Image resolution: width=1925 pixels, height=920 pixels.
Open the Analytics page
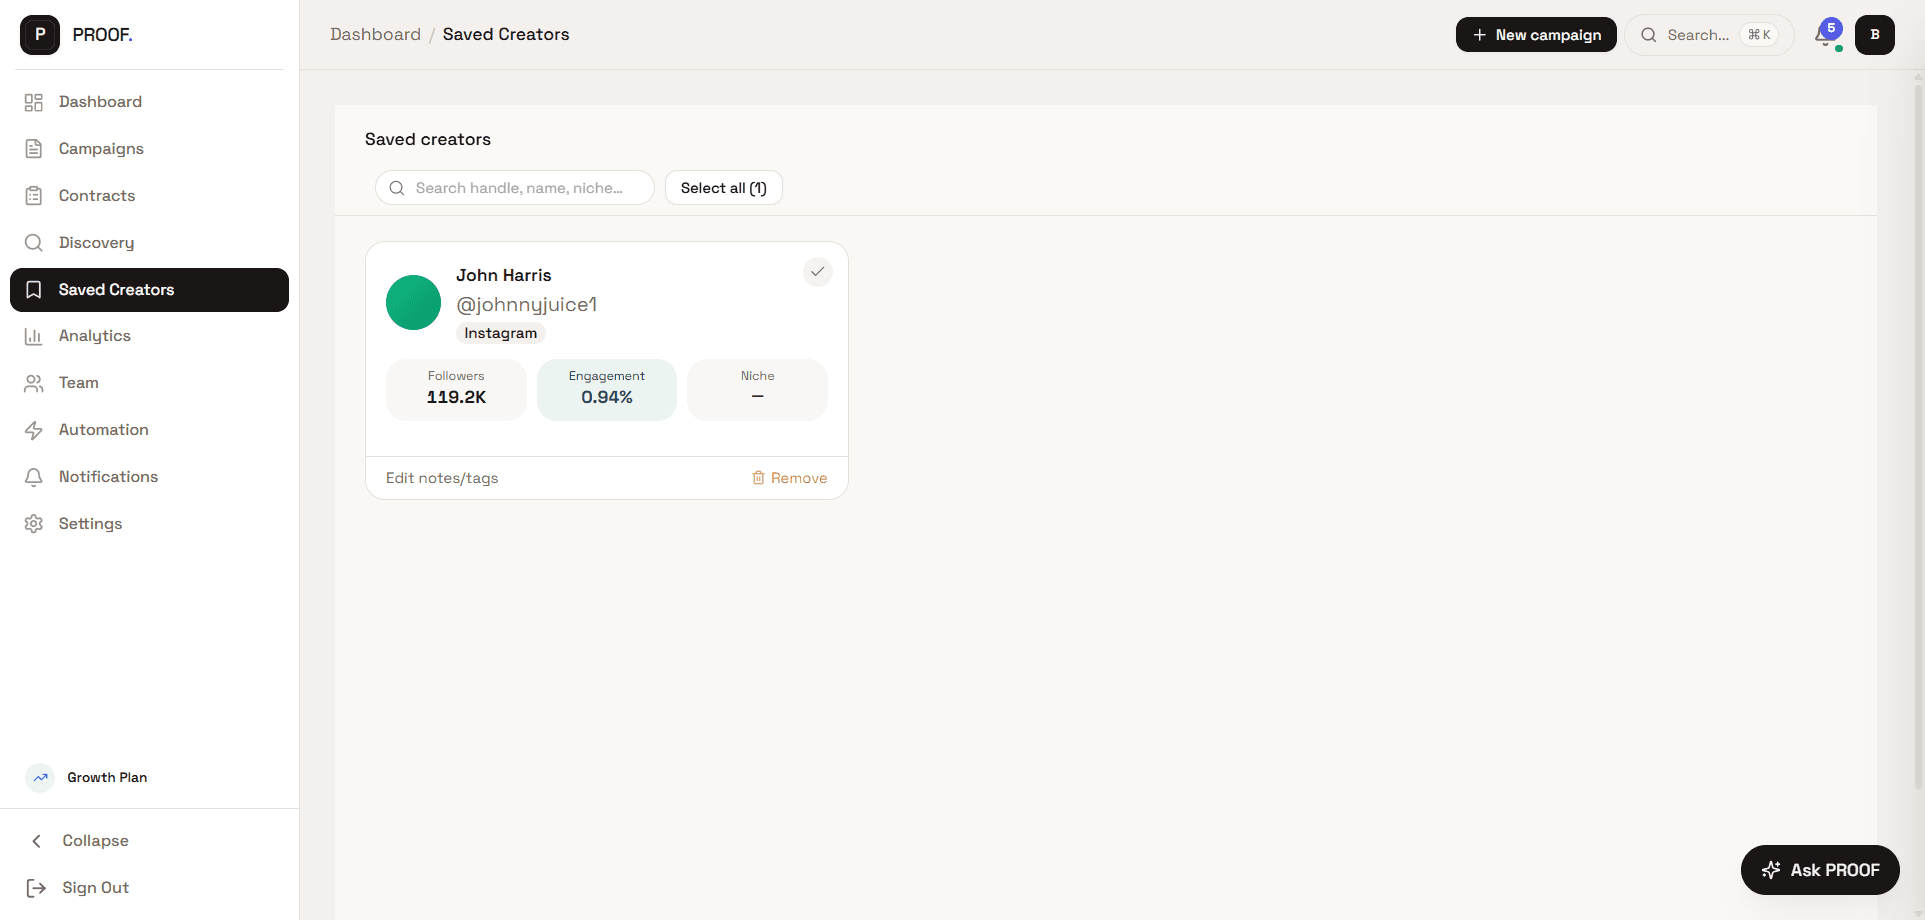(x=149, y=336)
